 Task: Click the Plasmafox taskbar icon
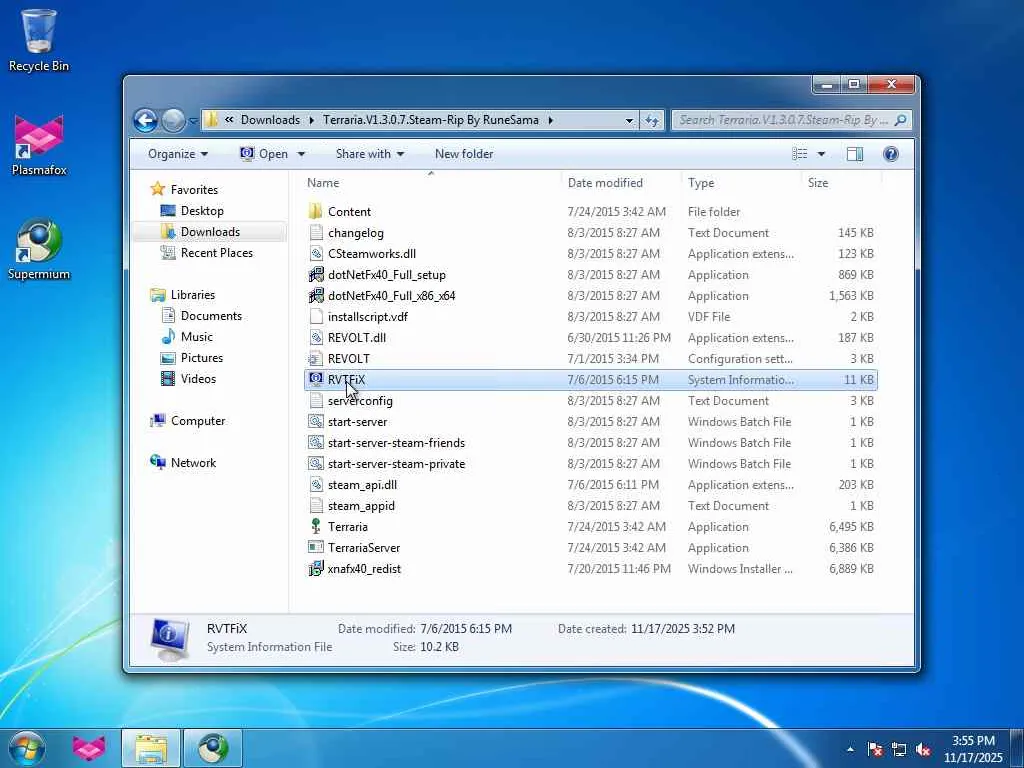click(89, 748)
